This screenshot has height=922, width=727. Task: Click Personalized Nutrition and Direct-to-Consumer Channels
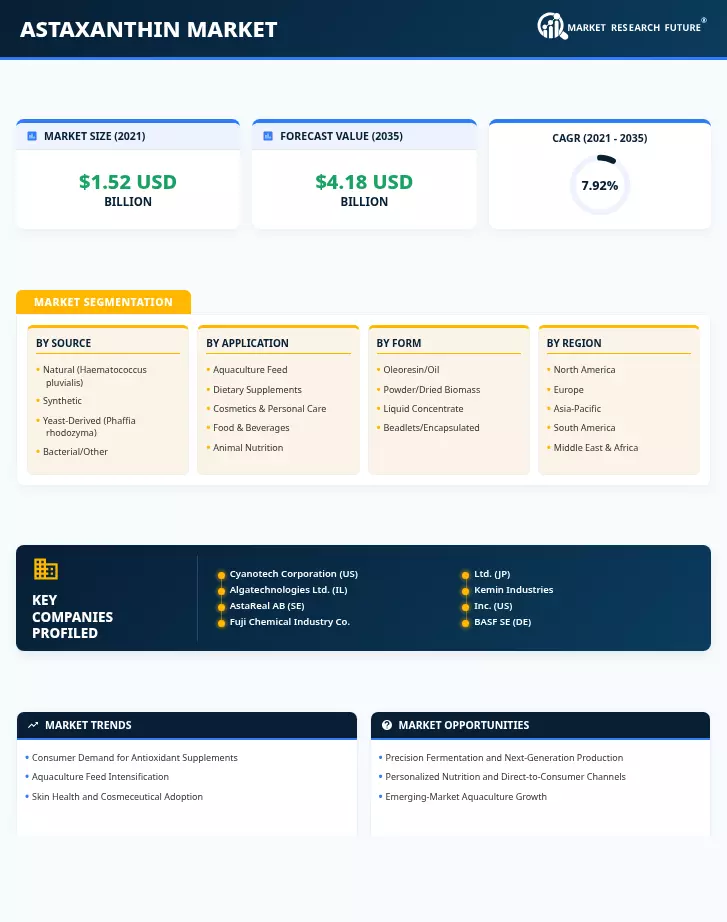coord(505,776)
